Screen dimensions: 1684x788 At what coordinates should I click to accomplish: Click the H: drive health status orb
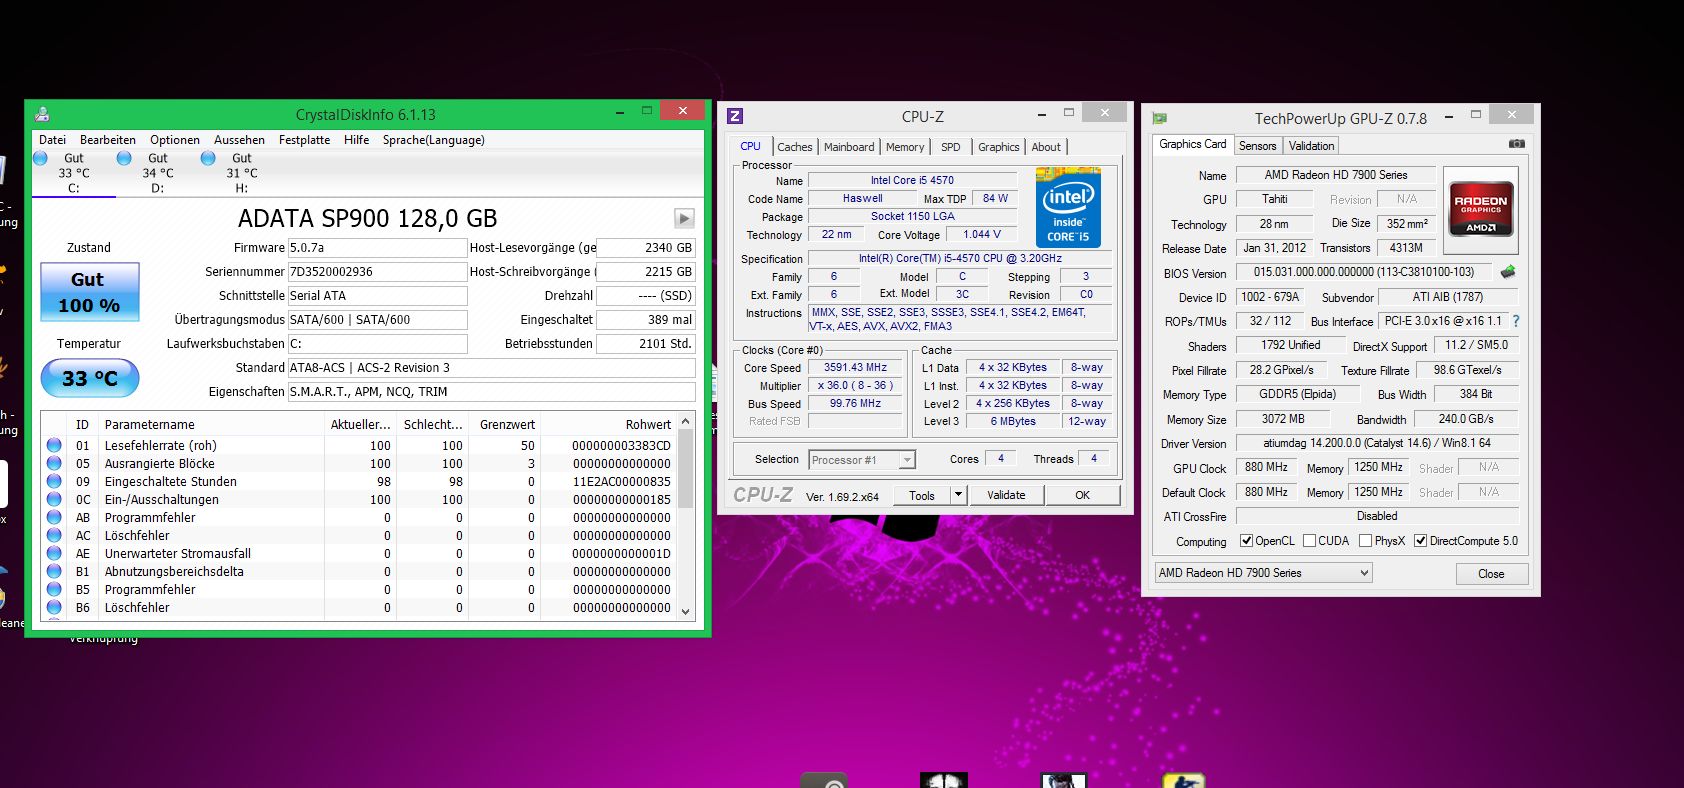(208, 158)
